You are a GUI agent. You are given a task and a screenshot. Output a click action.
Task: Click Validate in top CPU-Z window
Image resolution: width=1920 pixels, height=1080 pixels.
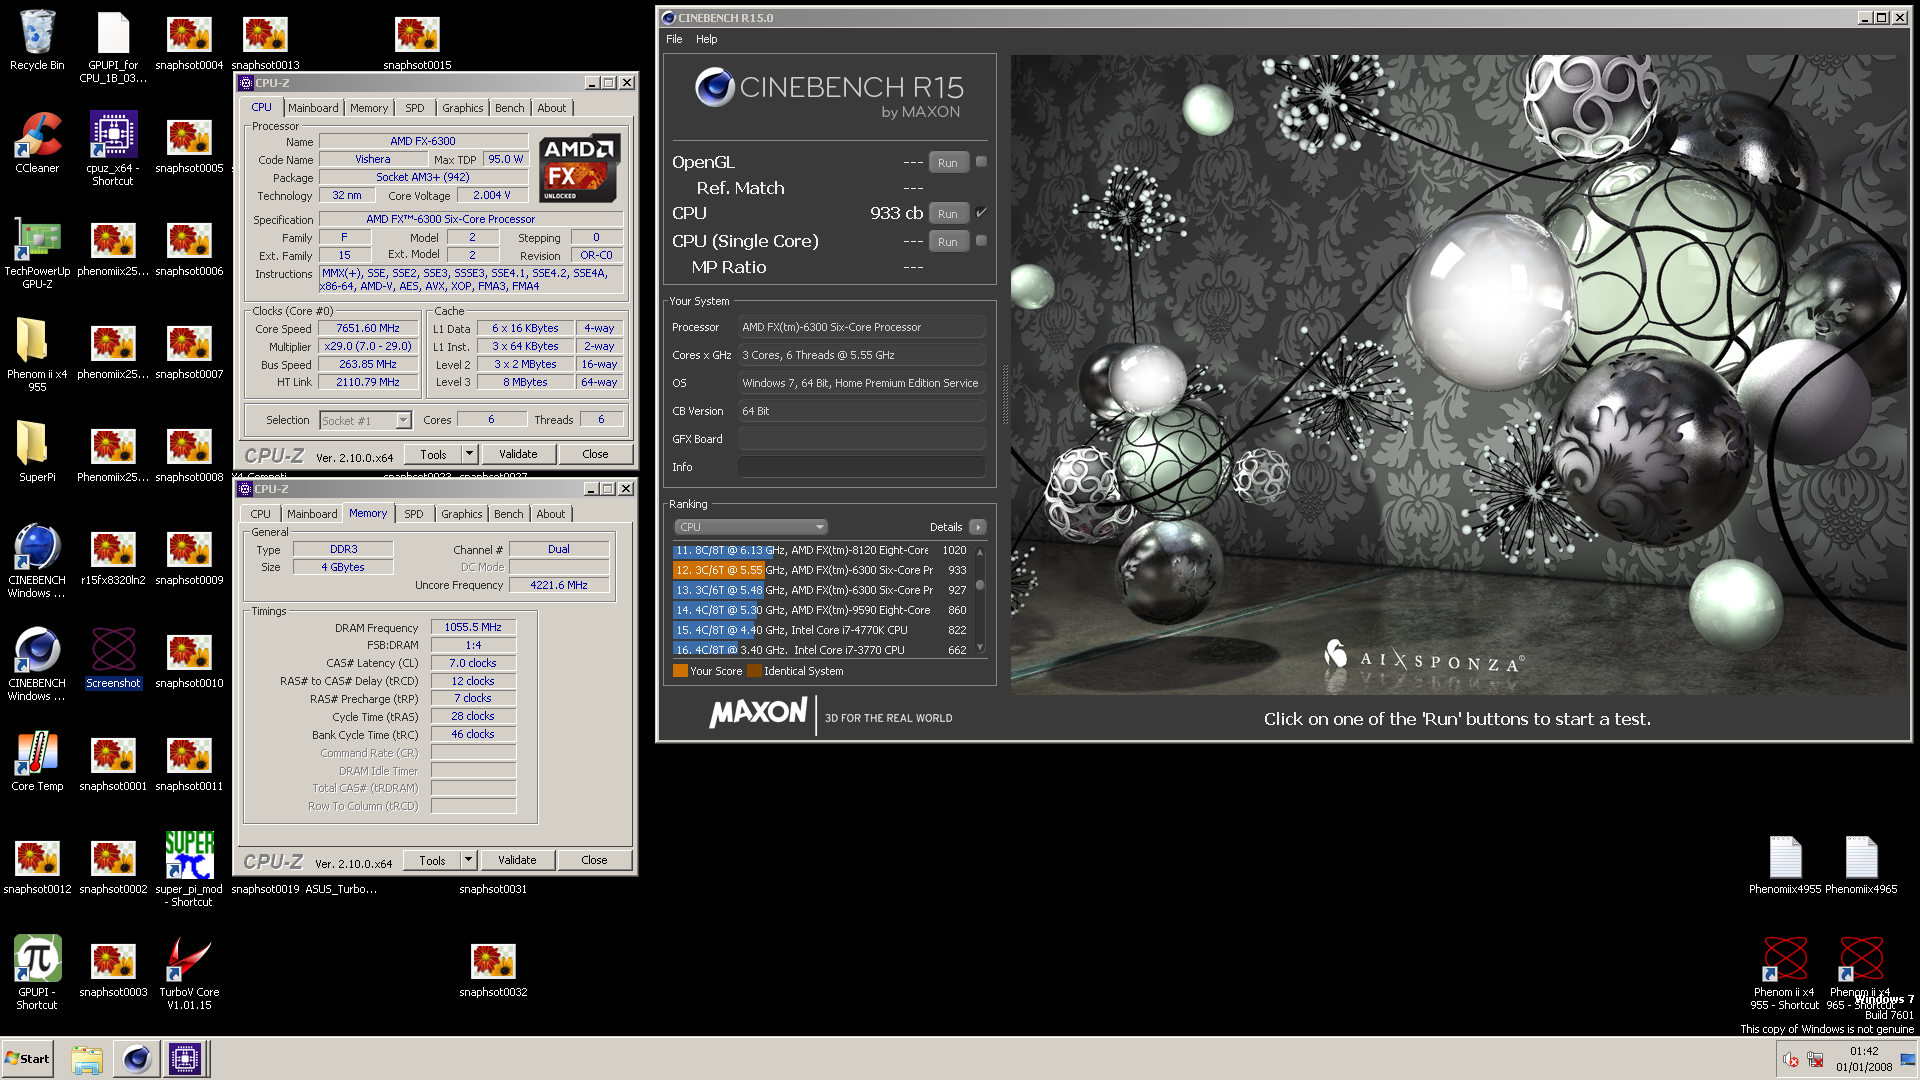[x=518, y=454]
